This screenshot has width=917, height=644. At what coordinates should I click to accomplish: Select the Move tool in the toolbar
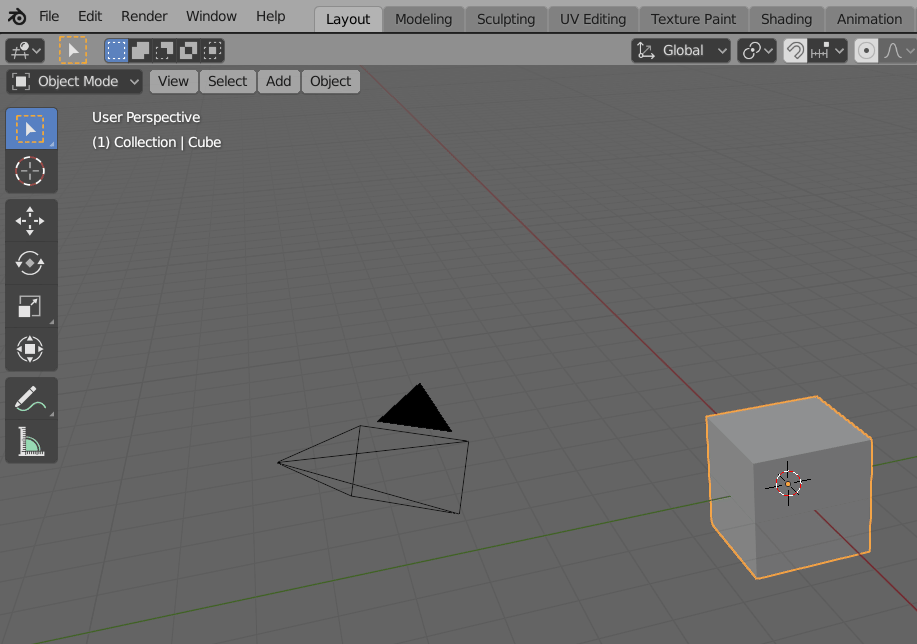tap(31, 220)
